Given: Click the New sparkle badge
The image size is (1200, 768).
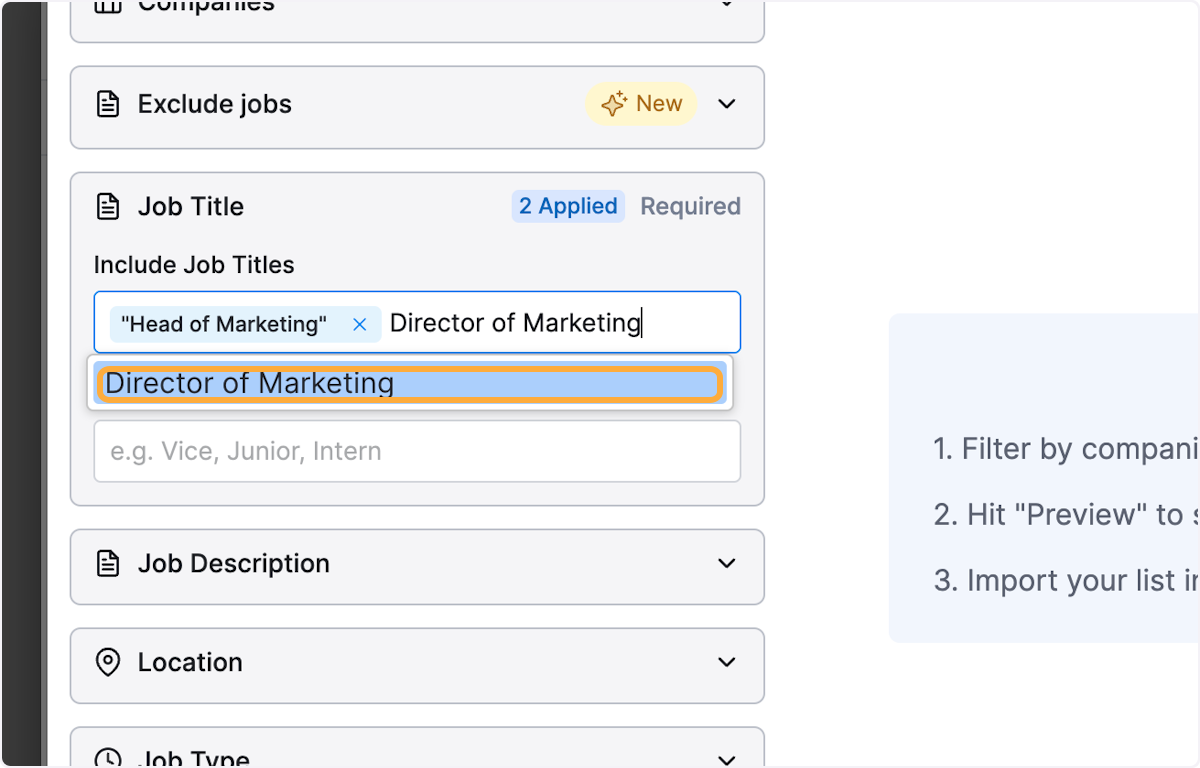Looking at the screenshot, I should click(x=641, y=104).
